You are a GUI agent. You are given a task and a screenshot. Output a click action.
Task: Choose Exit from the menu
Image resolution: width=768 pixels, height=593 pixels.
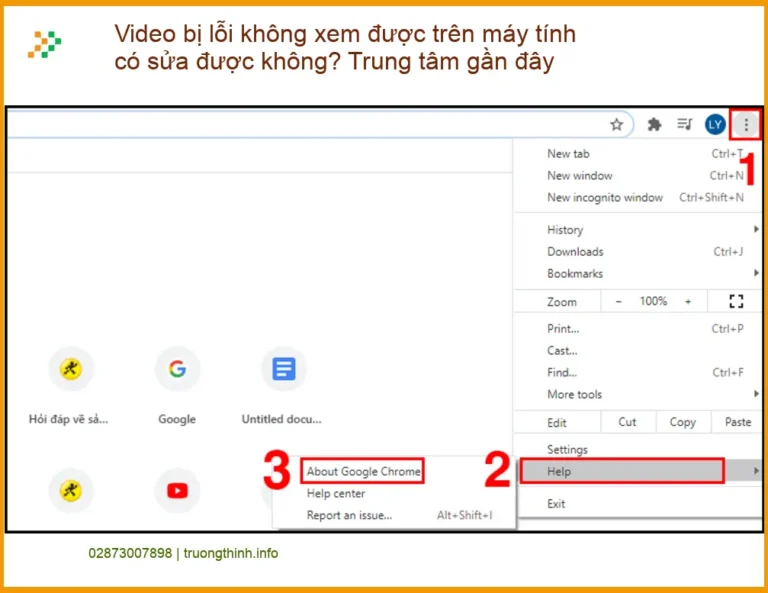point(638,503)
